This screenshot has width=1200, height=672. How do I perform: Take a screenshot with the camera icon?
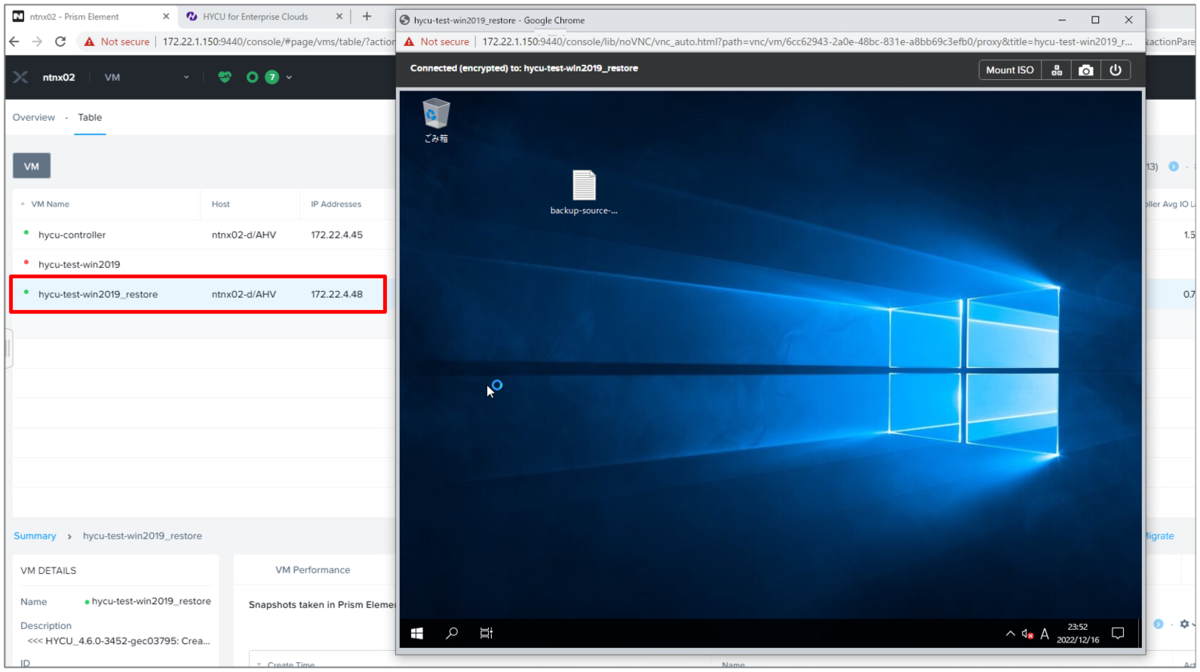click(x=1085, y=70)
